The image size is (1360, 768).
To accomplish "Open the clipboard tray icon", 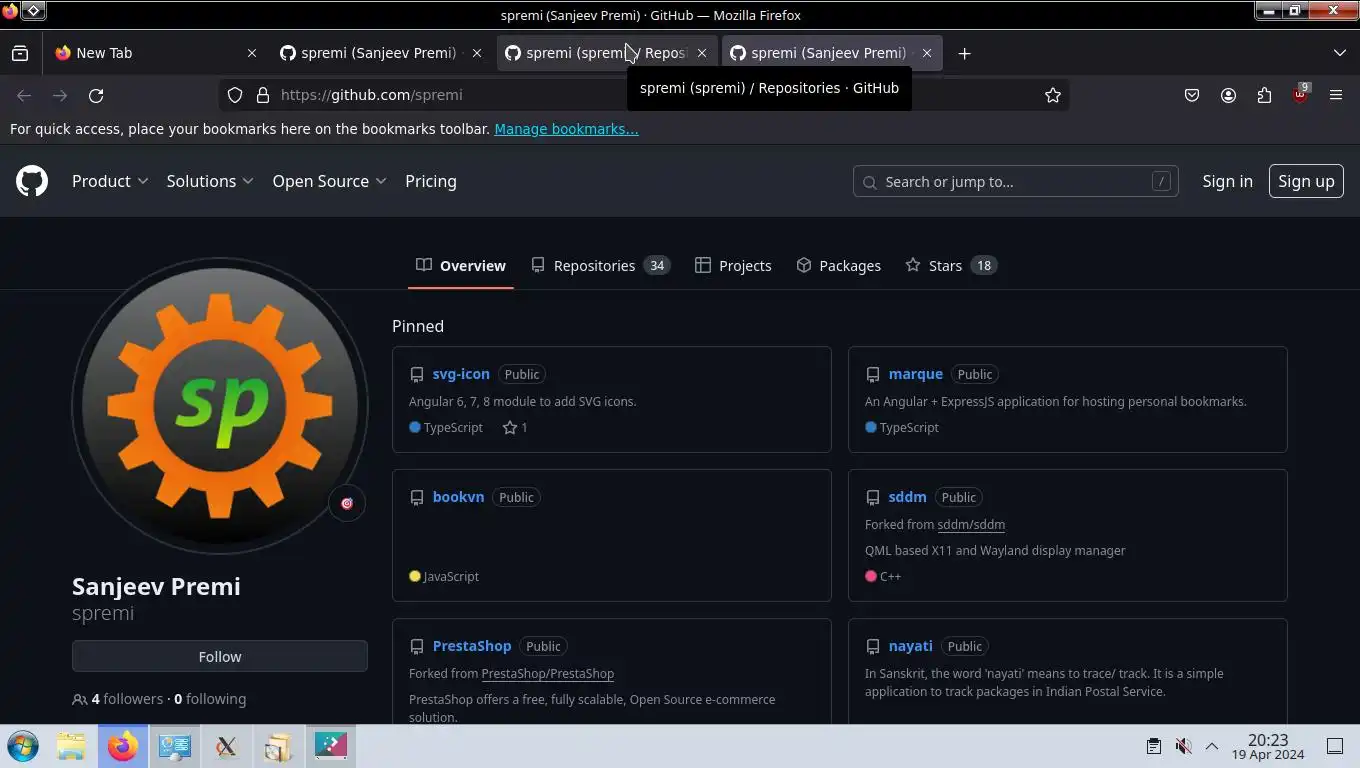I will click(x=1153, y=746).
